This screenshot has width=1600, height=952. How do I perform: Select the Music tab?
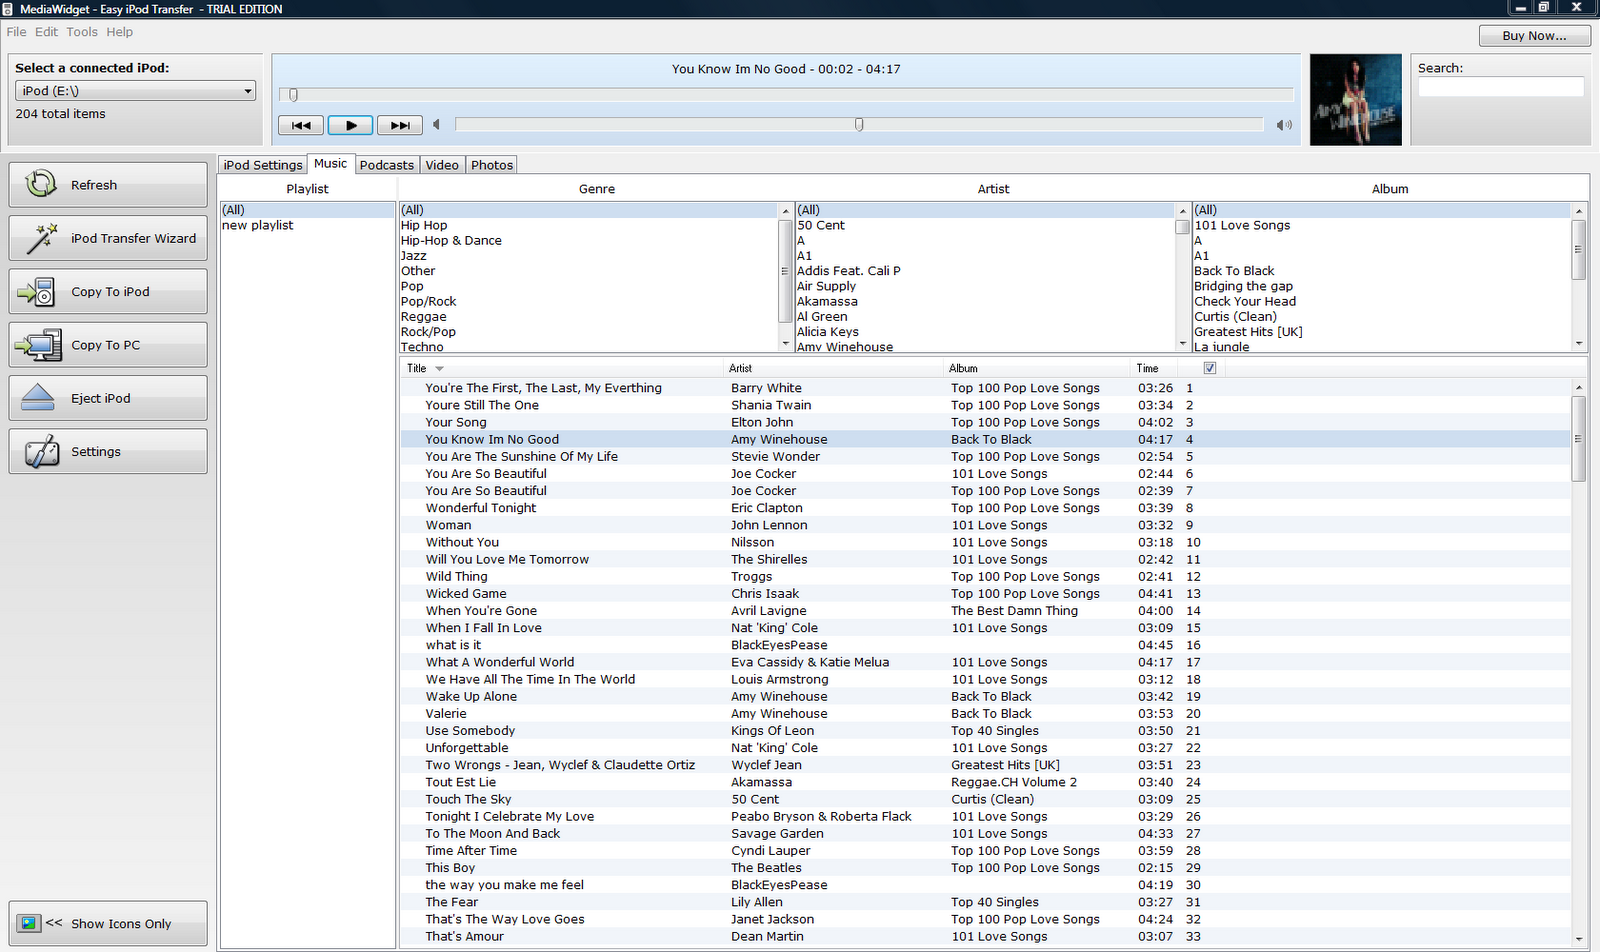tap(330, 163)
